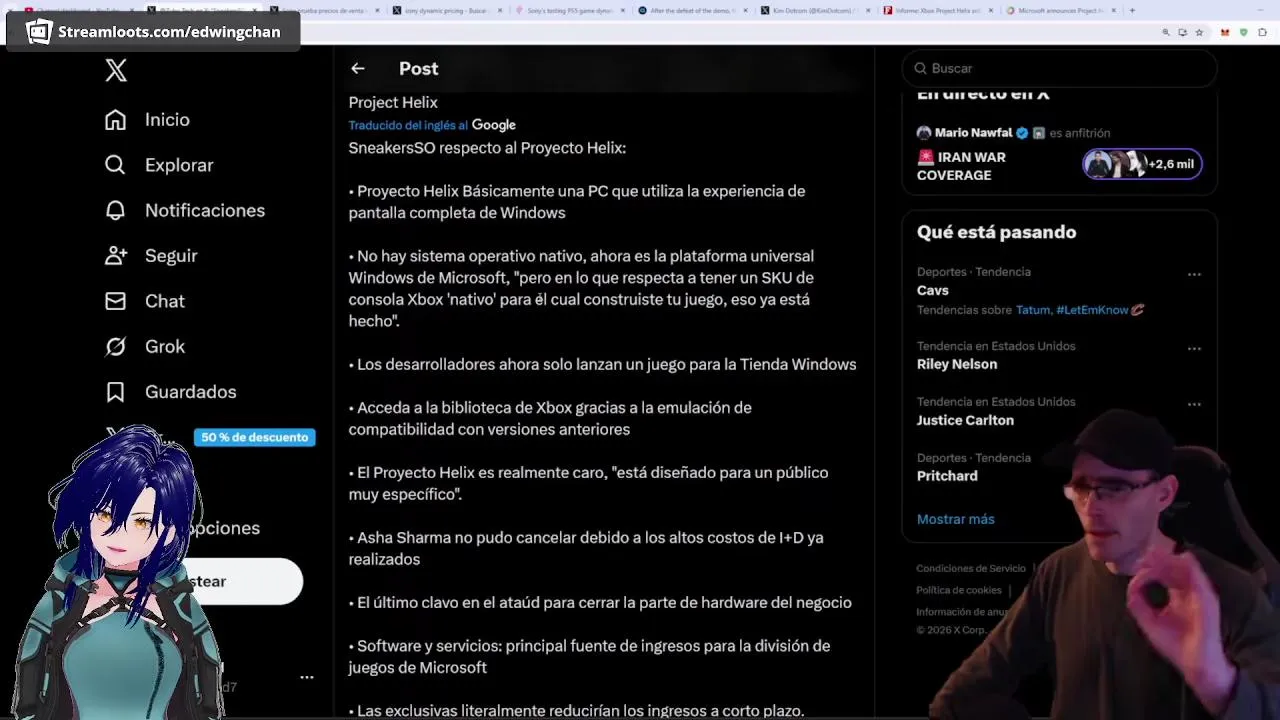Click the account options three-dots menu
1280x720 pixels.
click(307, 677)
